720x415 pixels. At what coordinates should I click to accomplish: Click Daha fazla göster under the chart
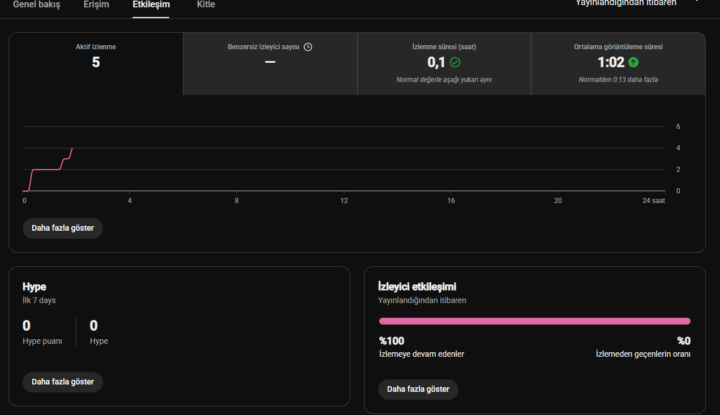(x=62, y=228)
